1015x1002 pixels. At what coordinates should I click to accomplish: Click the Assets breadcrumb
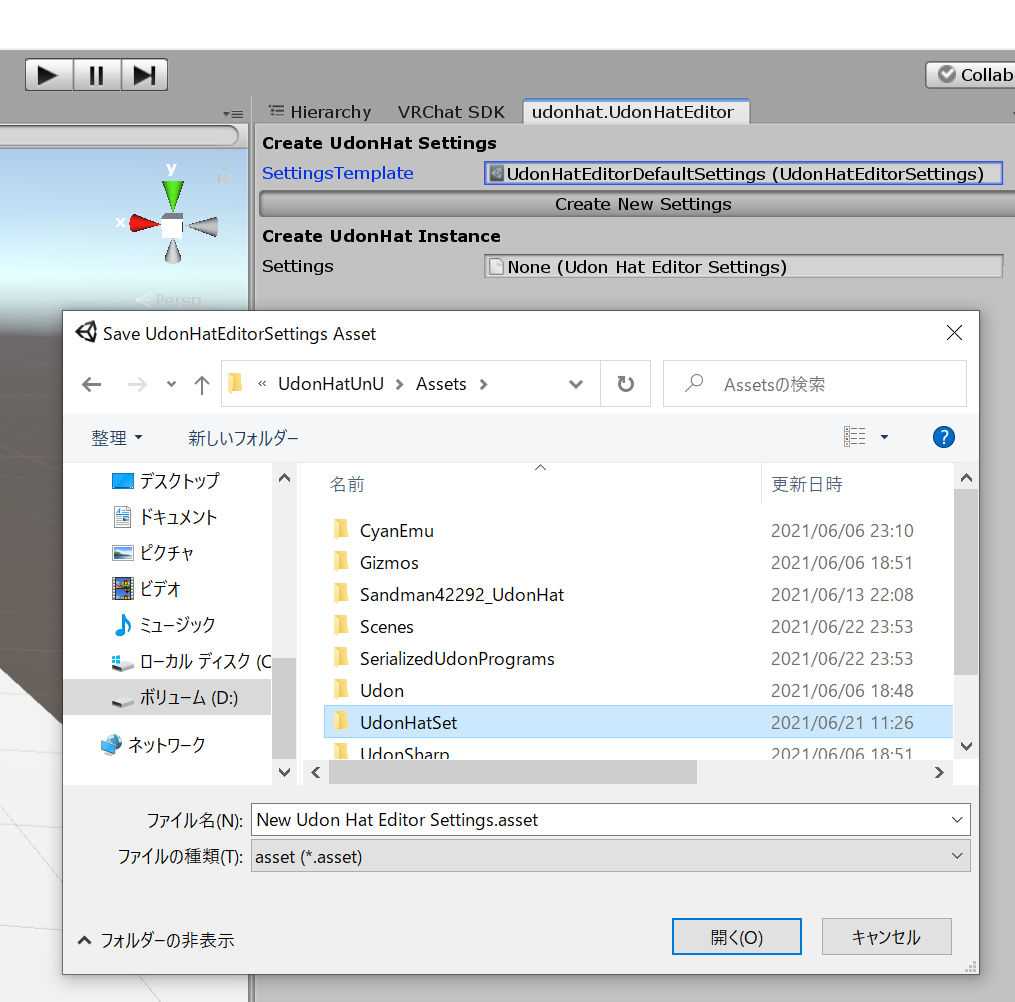(x=441, y=384)
